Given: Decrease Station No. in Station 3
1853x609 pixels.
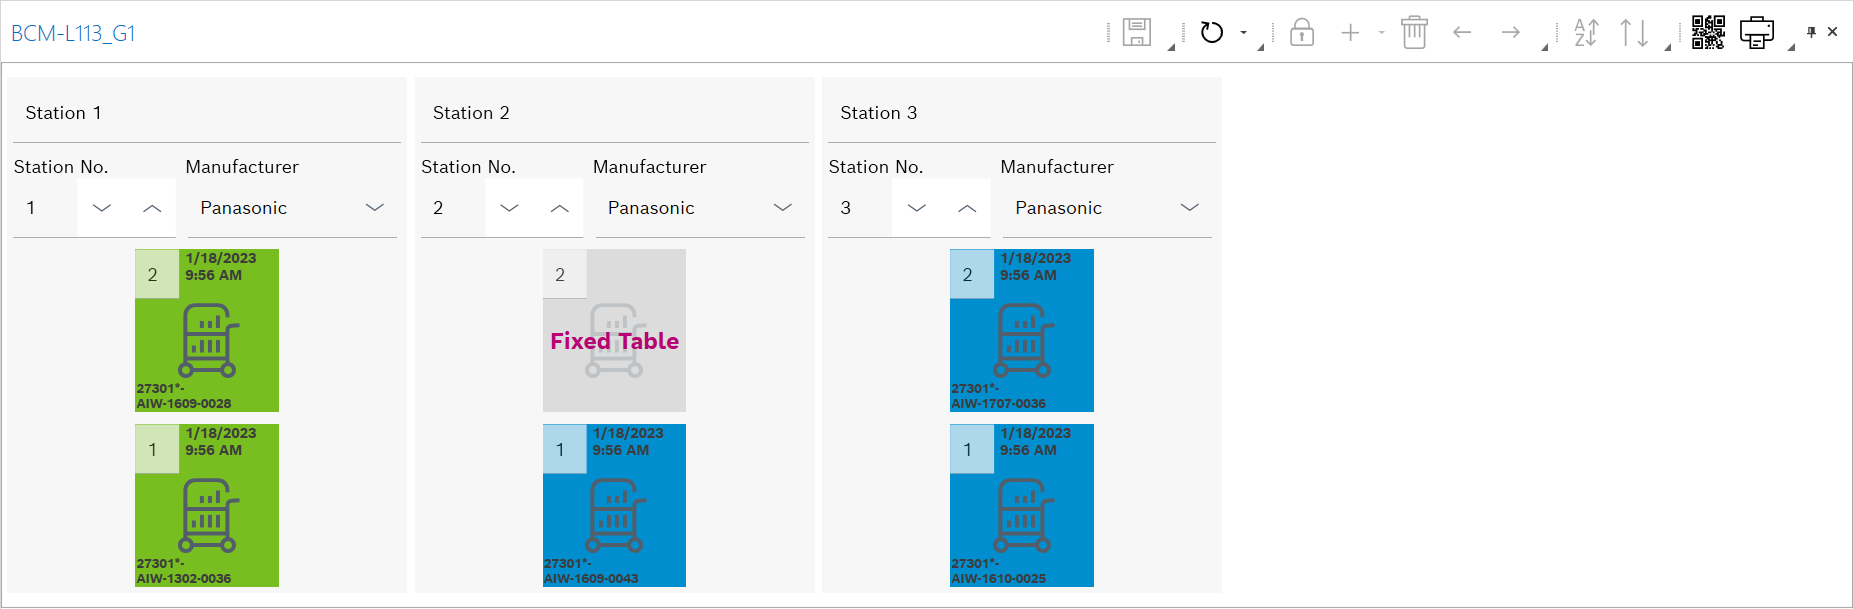Looking at the screenshot, I should (x=917, y=208).
